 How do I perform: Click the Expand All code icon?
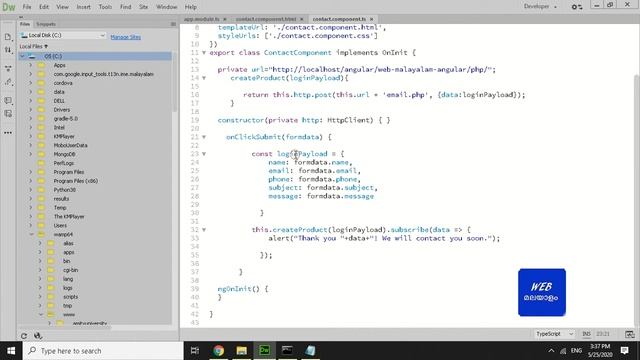pos(8,69)
